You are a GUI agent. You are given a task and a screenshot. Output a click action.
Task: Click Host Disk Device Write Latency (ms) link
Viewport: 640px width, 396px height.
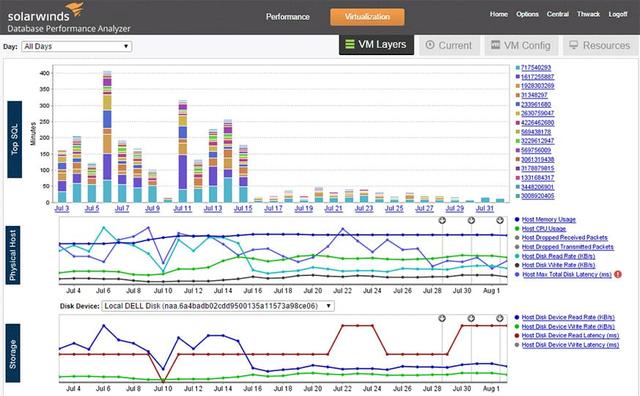(570, 345)
